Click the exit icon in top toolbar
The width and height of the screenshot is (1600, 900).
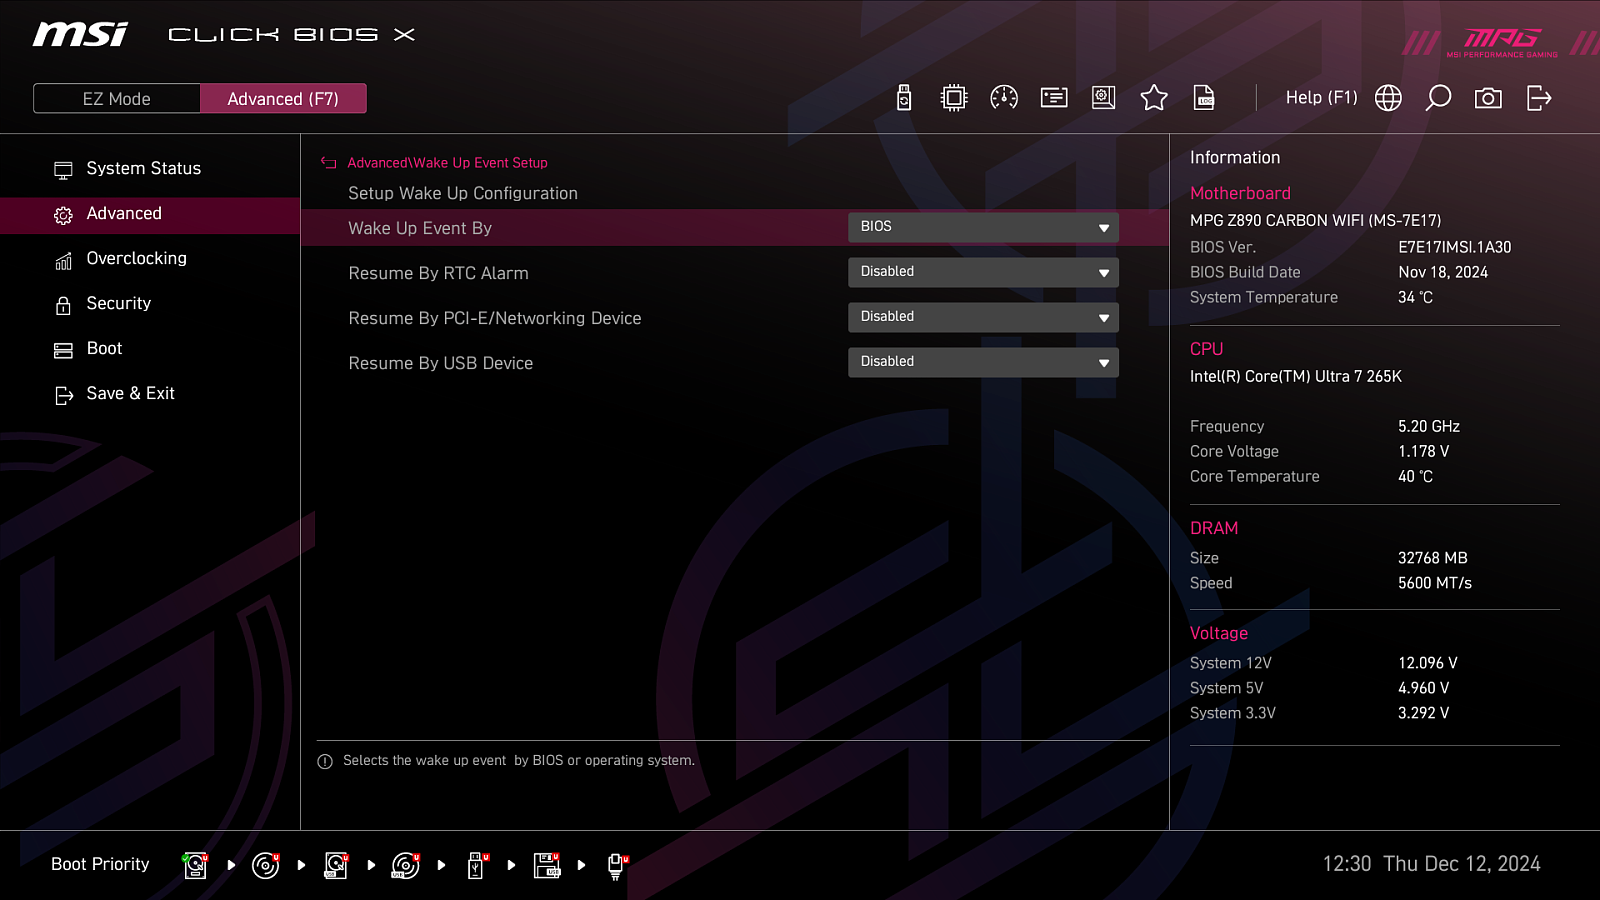click(1539, 98)
